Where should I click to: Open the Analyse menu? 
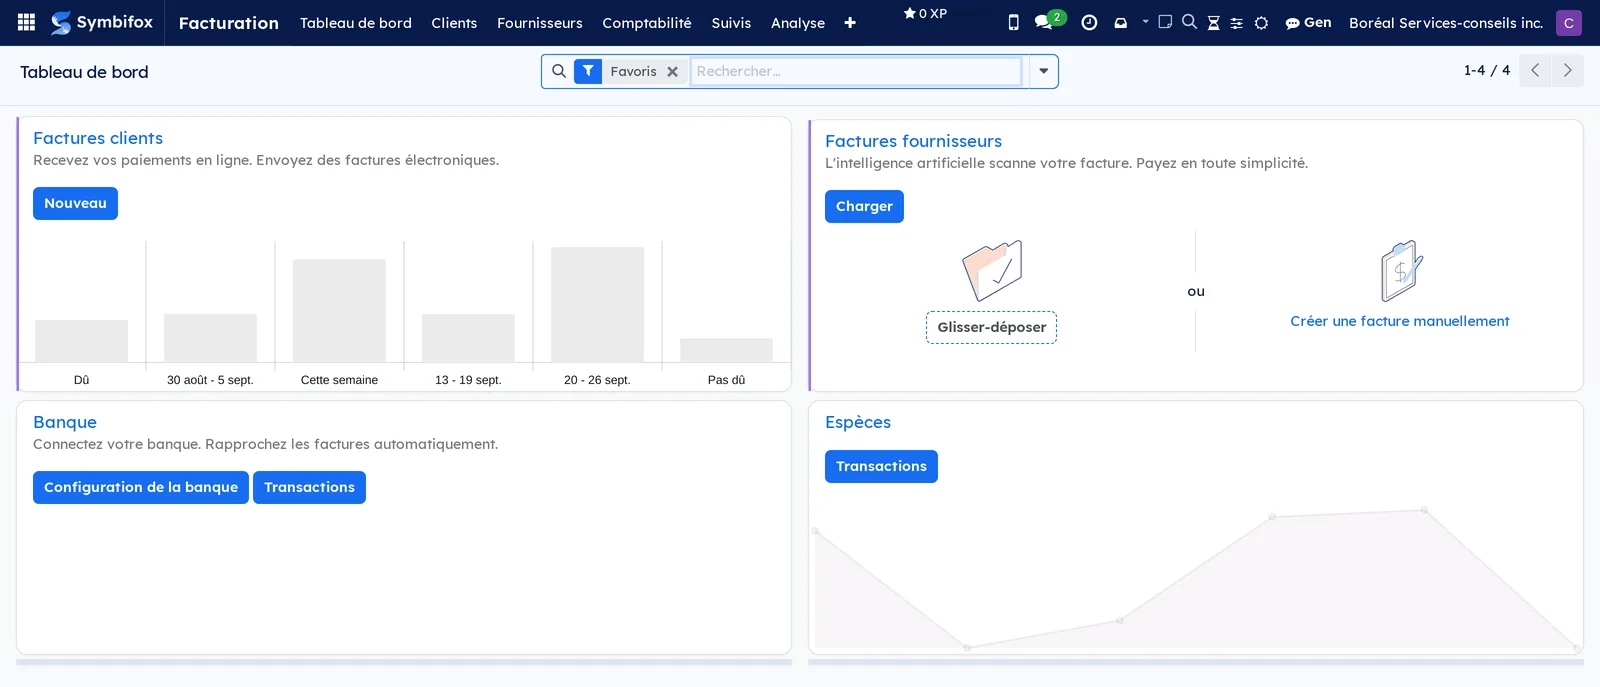pos(798,23)
